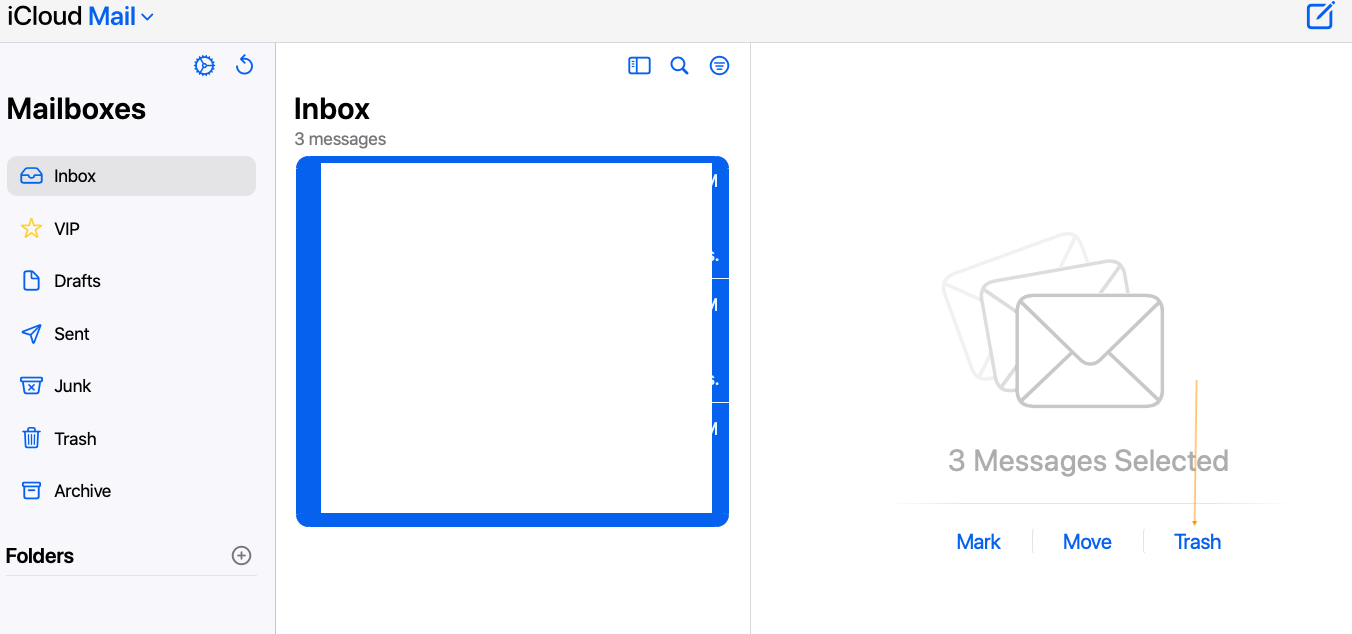Viewport: 1352px width, 634px height.
Task: Compose a new message with pencil icon
Action: pos(1320,16)
